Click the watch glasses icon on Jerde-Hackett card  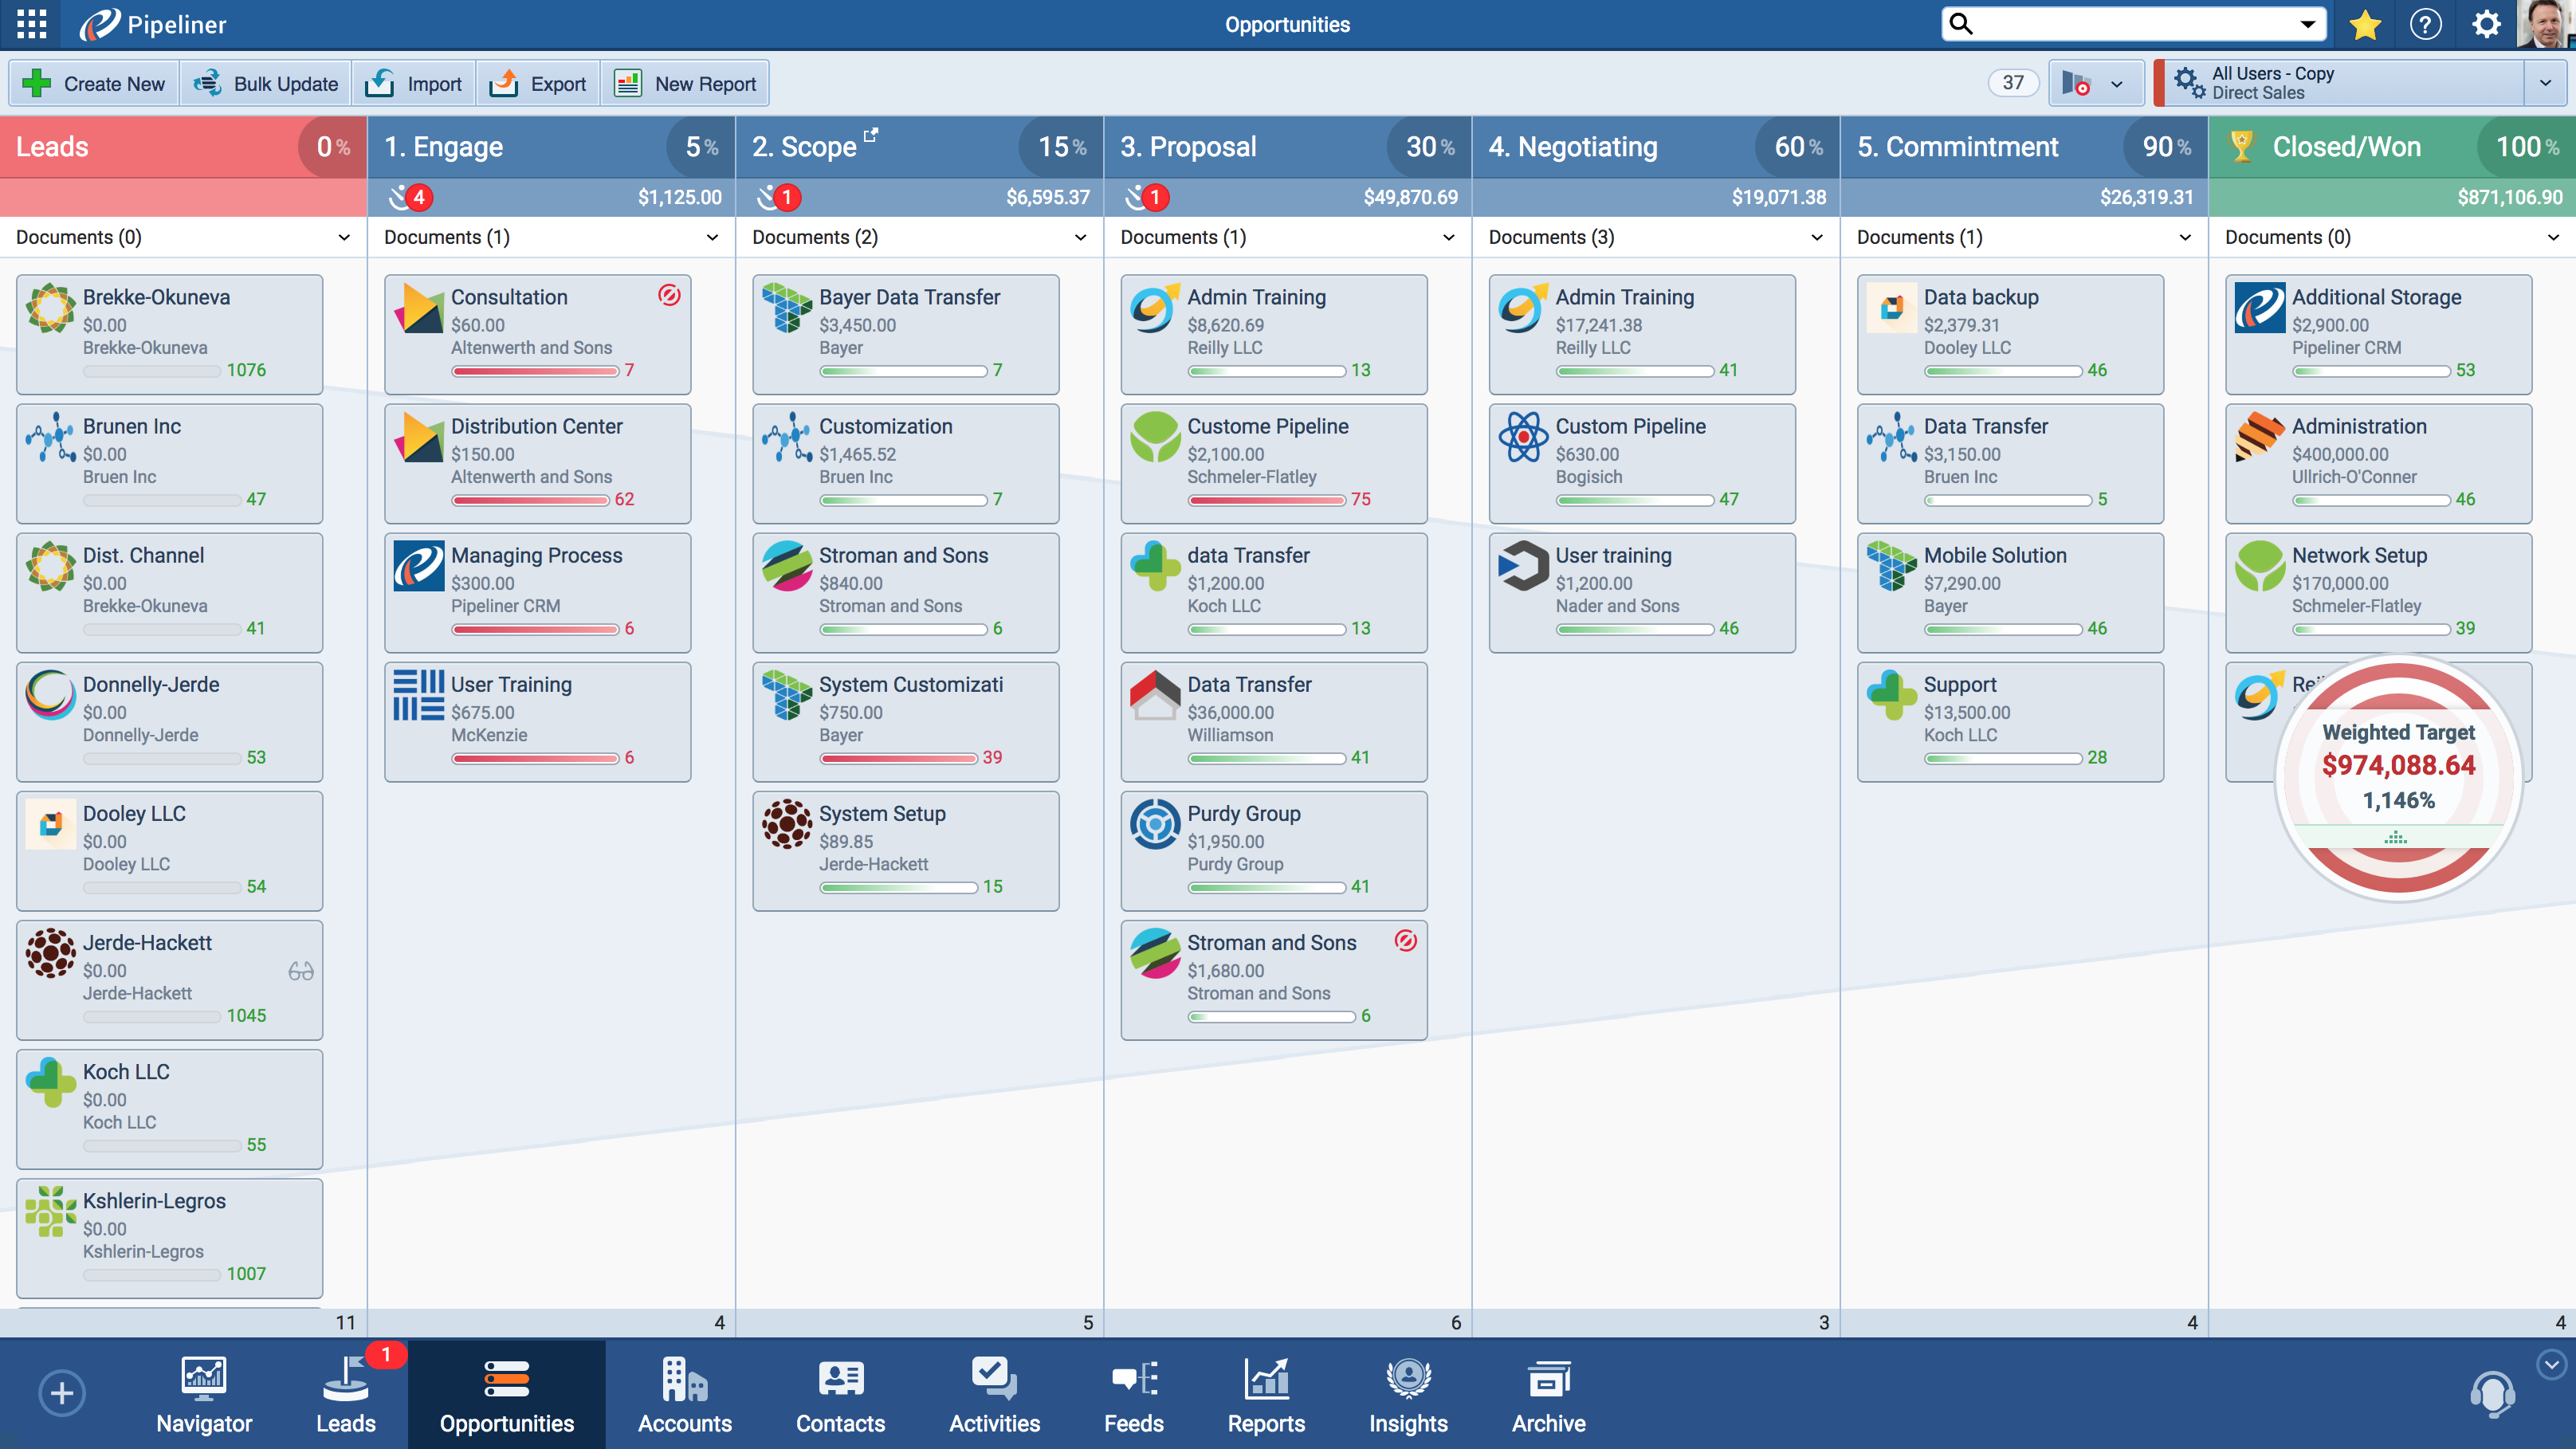[301, 971]
